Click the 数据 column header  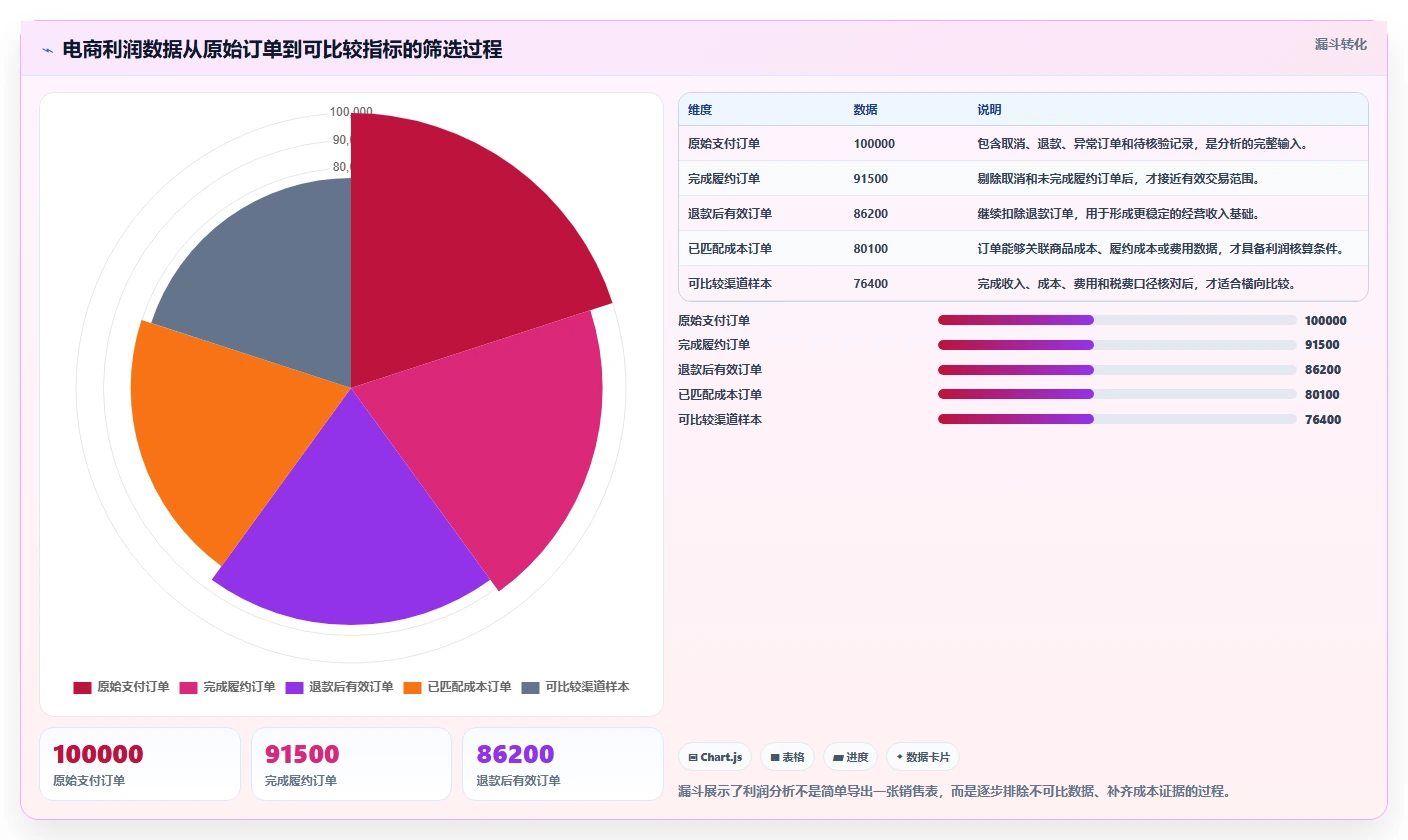click(866, 109)
